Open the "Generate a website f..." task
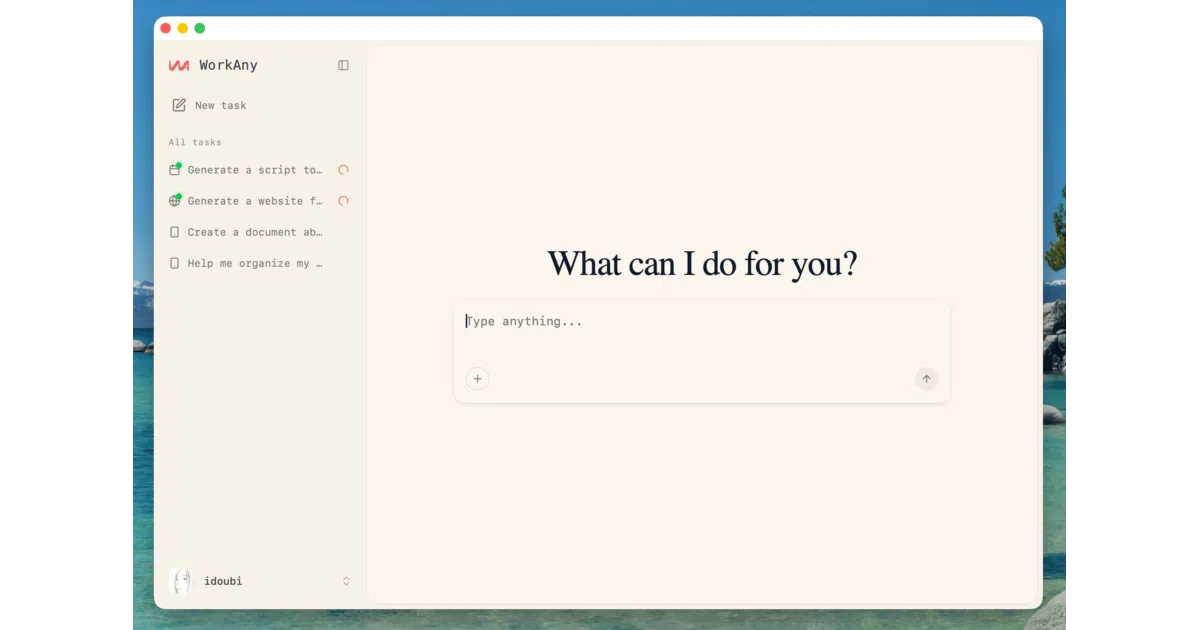Viewport: 1200px width, 630px height. pyautogui.click(x=259, y=201)
